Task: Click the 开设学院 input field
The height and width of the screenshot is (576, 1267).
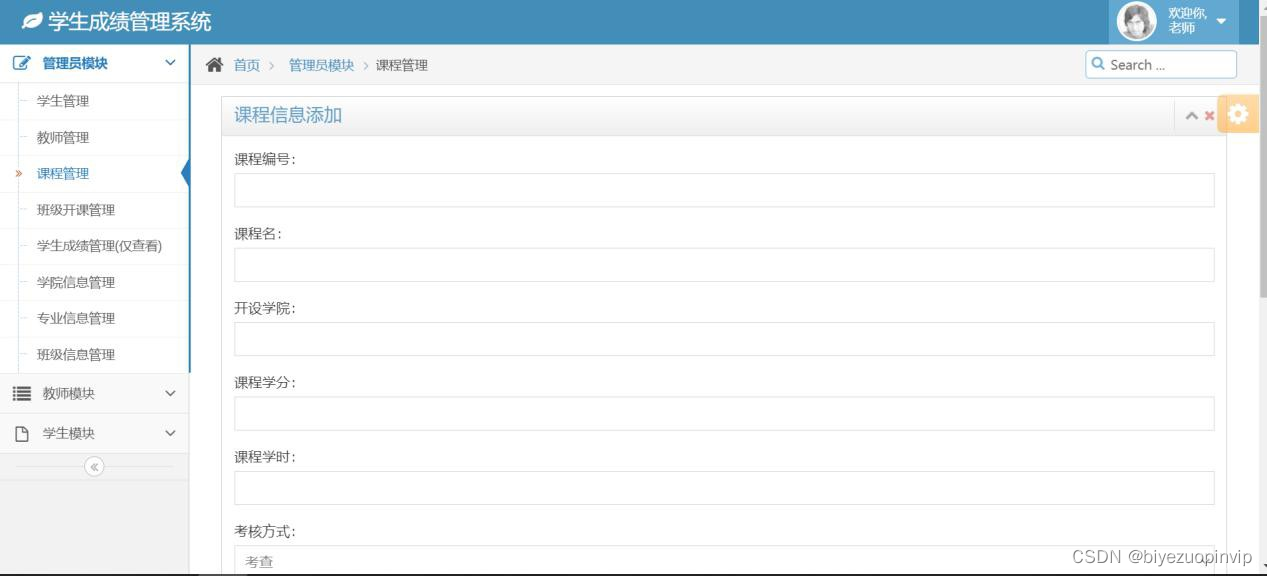Action: pyautogui.click(x=724, y=339)
